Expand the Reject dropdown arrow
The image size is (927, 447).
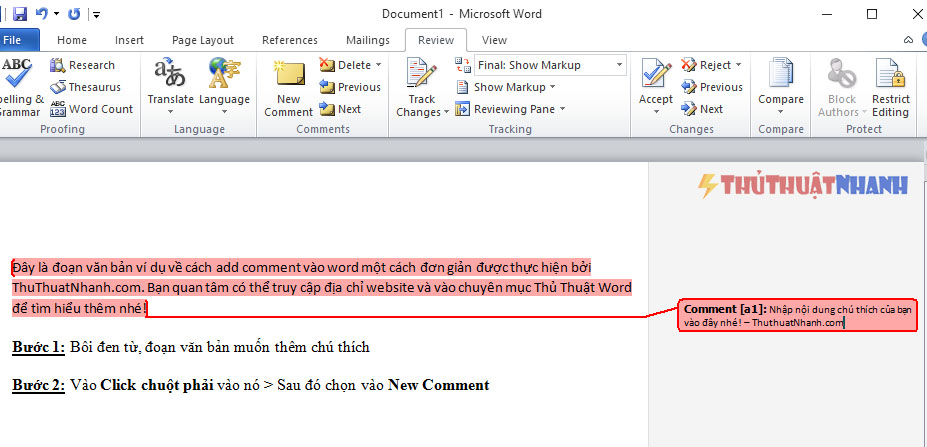click(738, 65)
